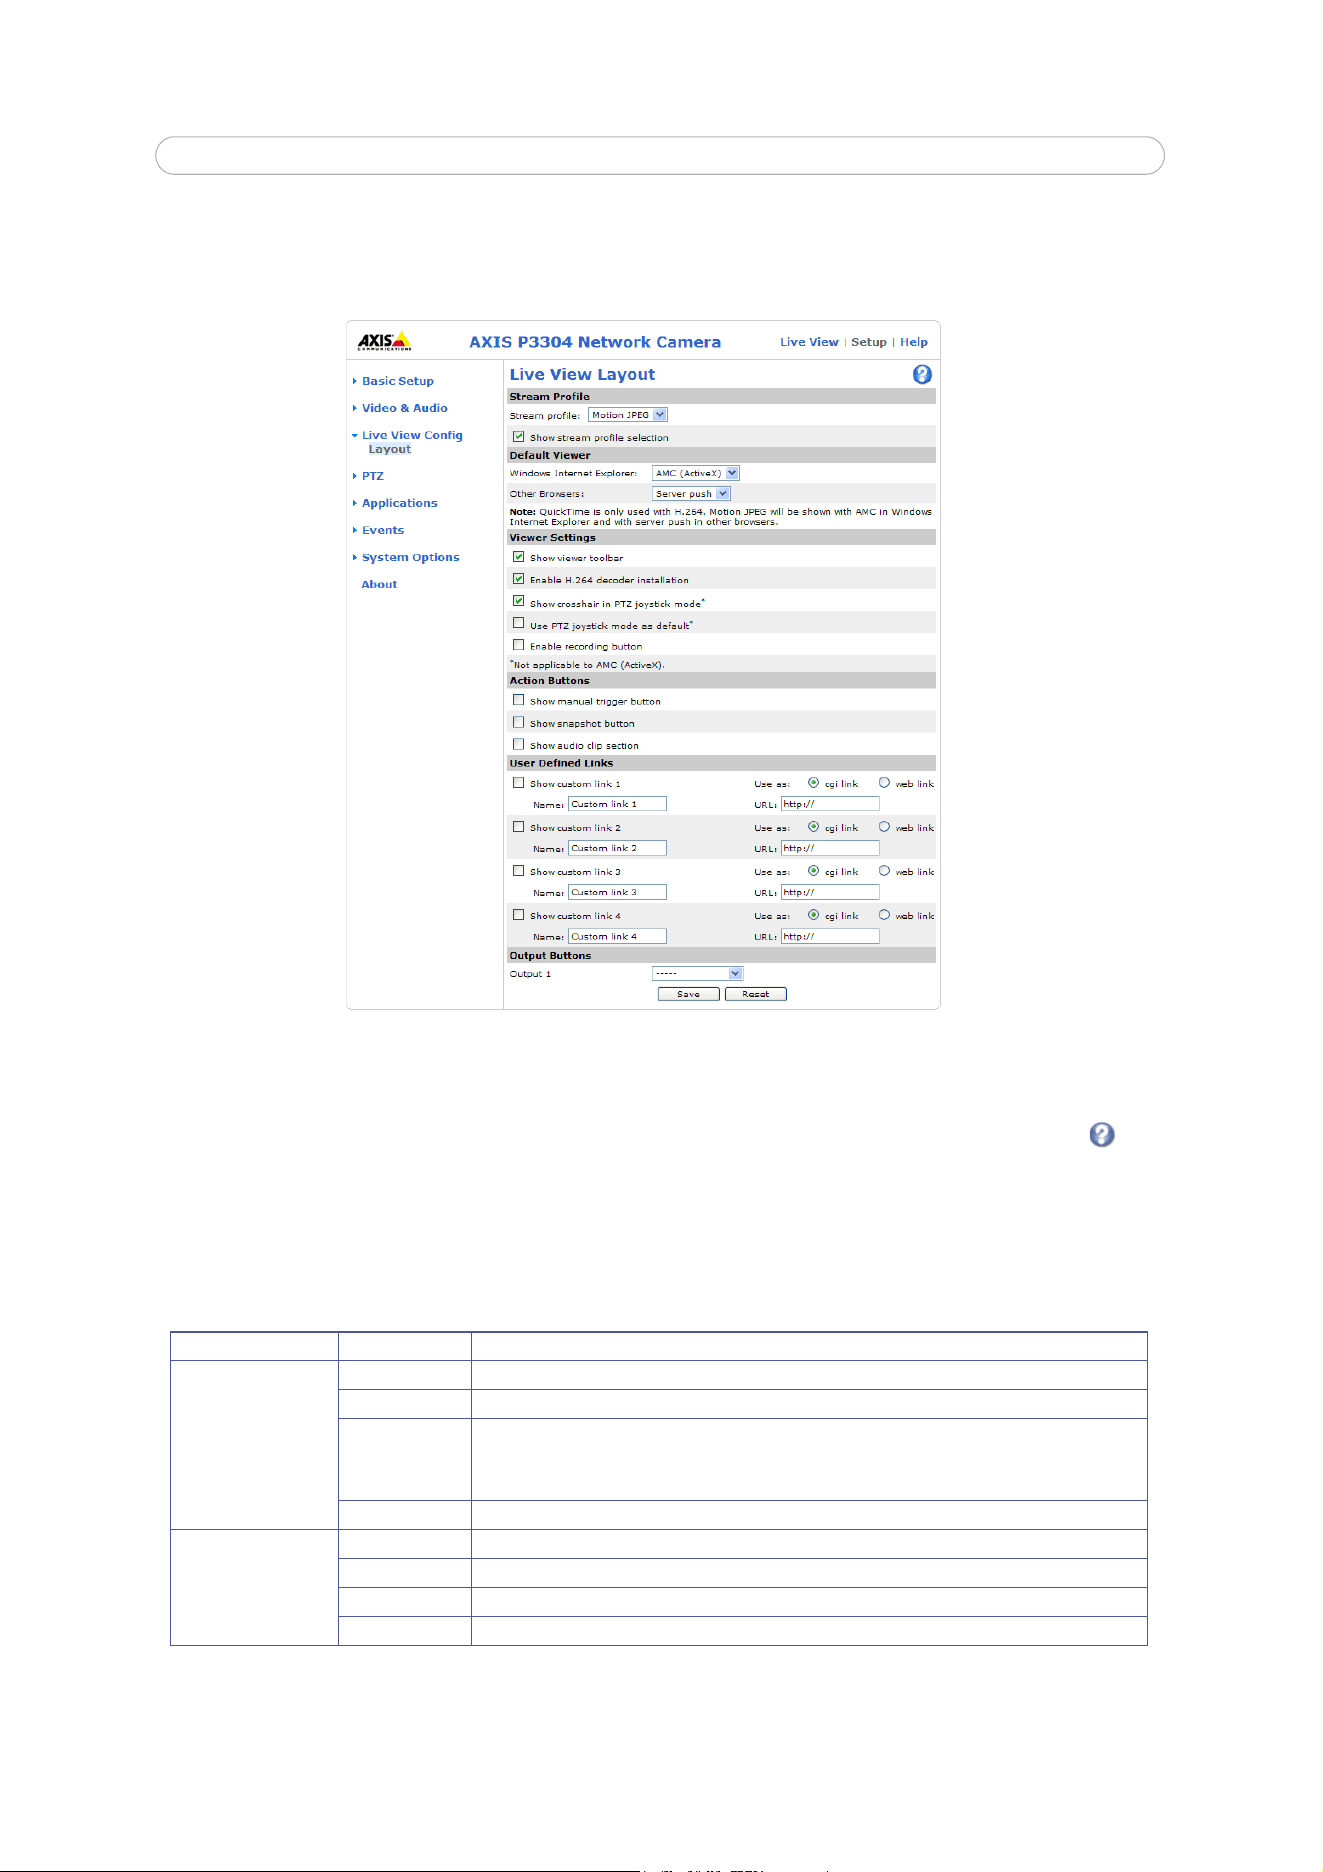Open the Layout submenu item
The image size is (1323, 1872).
click(x=390, y=450)
